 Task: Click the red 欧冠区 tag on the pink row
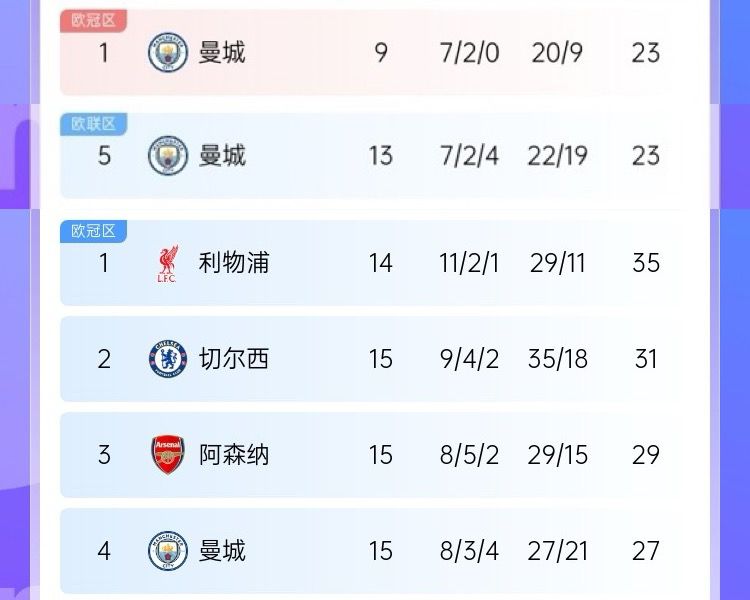[x=94, y=20]
